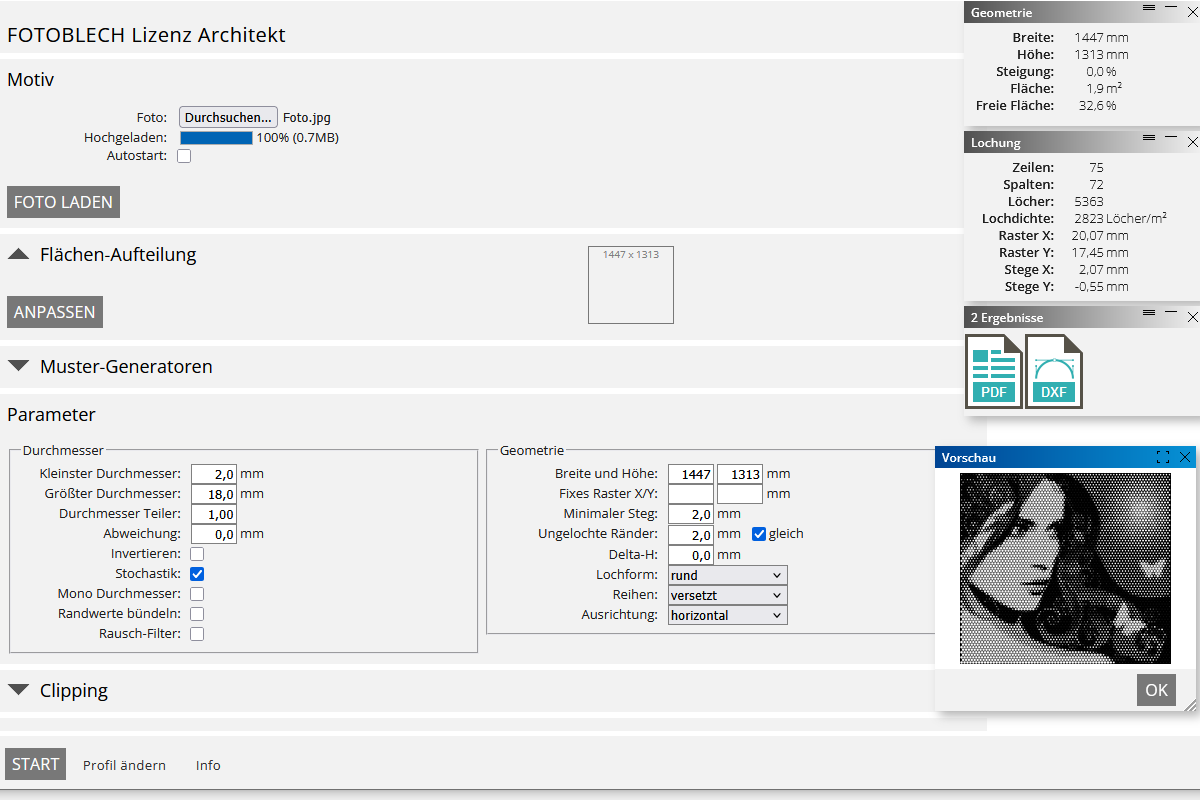The height and width of the screenshot is (800, 1200).
Task: Select the Delta-H input field
Action: pos(691,554)
